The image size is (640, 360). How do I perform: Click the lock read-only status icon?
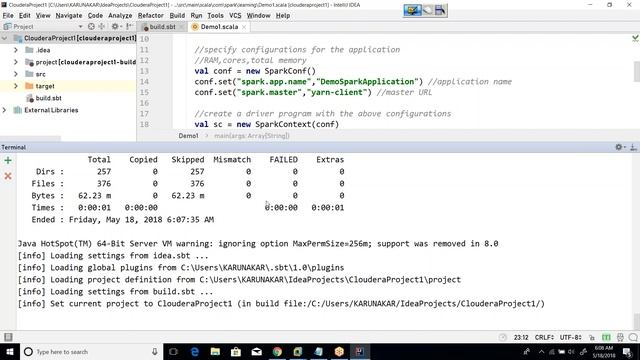pos(592,338)
